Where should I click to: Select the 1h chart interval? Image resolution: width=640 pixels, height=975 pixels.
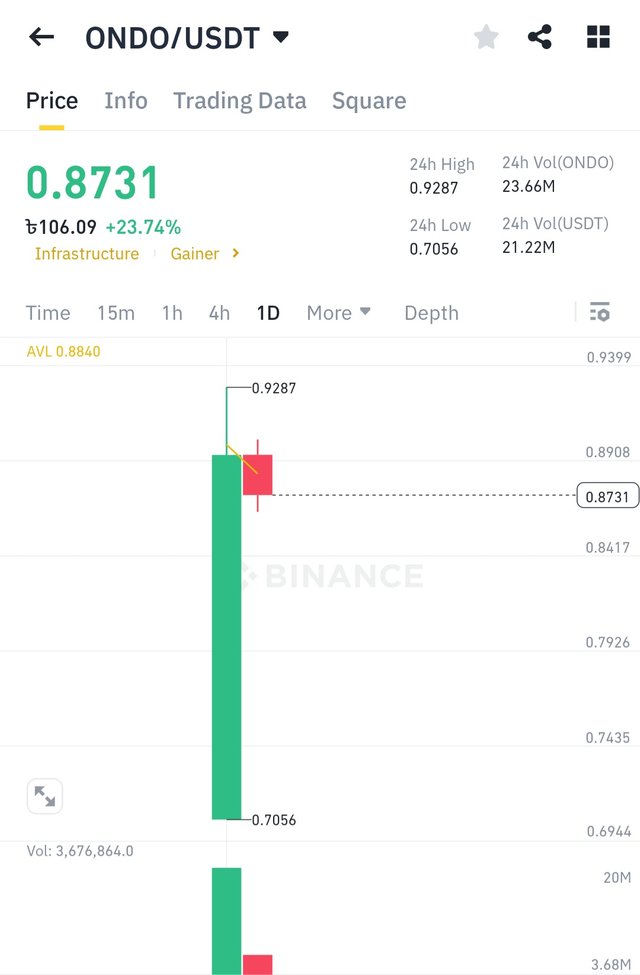coord(172,313)
